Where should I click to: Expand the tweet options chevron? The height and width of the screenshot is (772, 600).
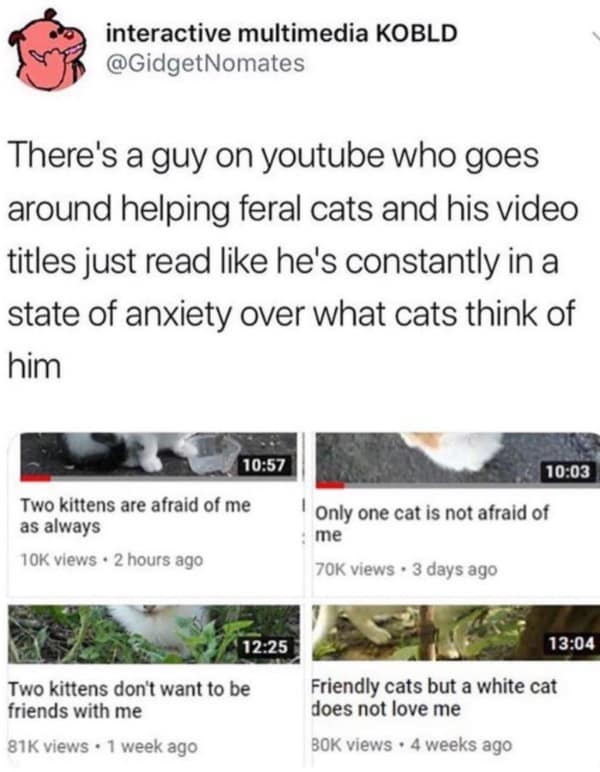594,37
